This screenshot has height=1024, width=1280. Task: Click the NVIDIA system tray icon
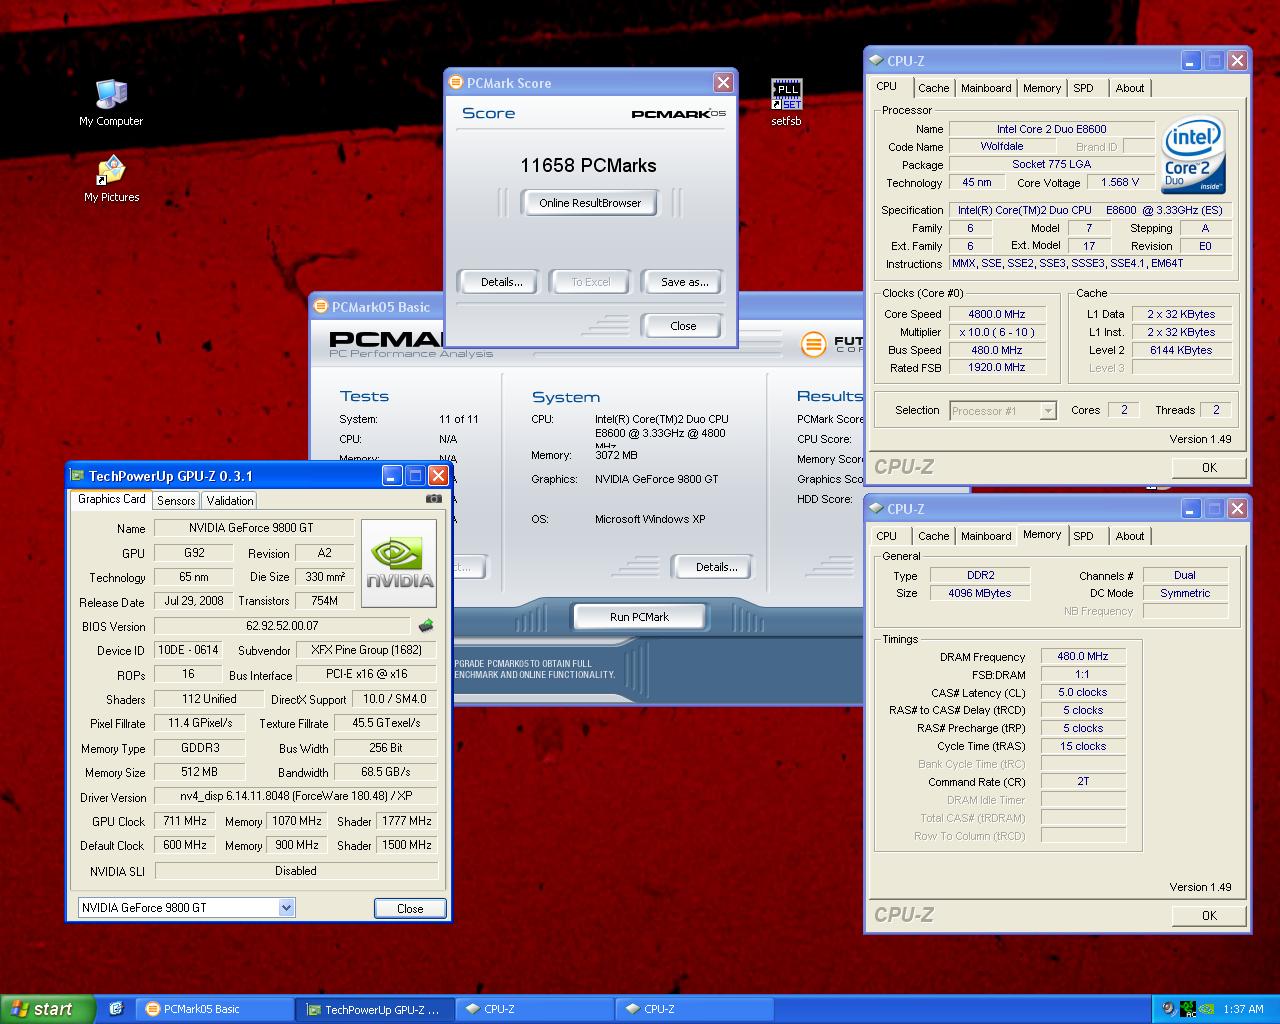click(x=1206, y=1009)
